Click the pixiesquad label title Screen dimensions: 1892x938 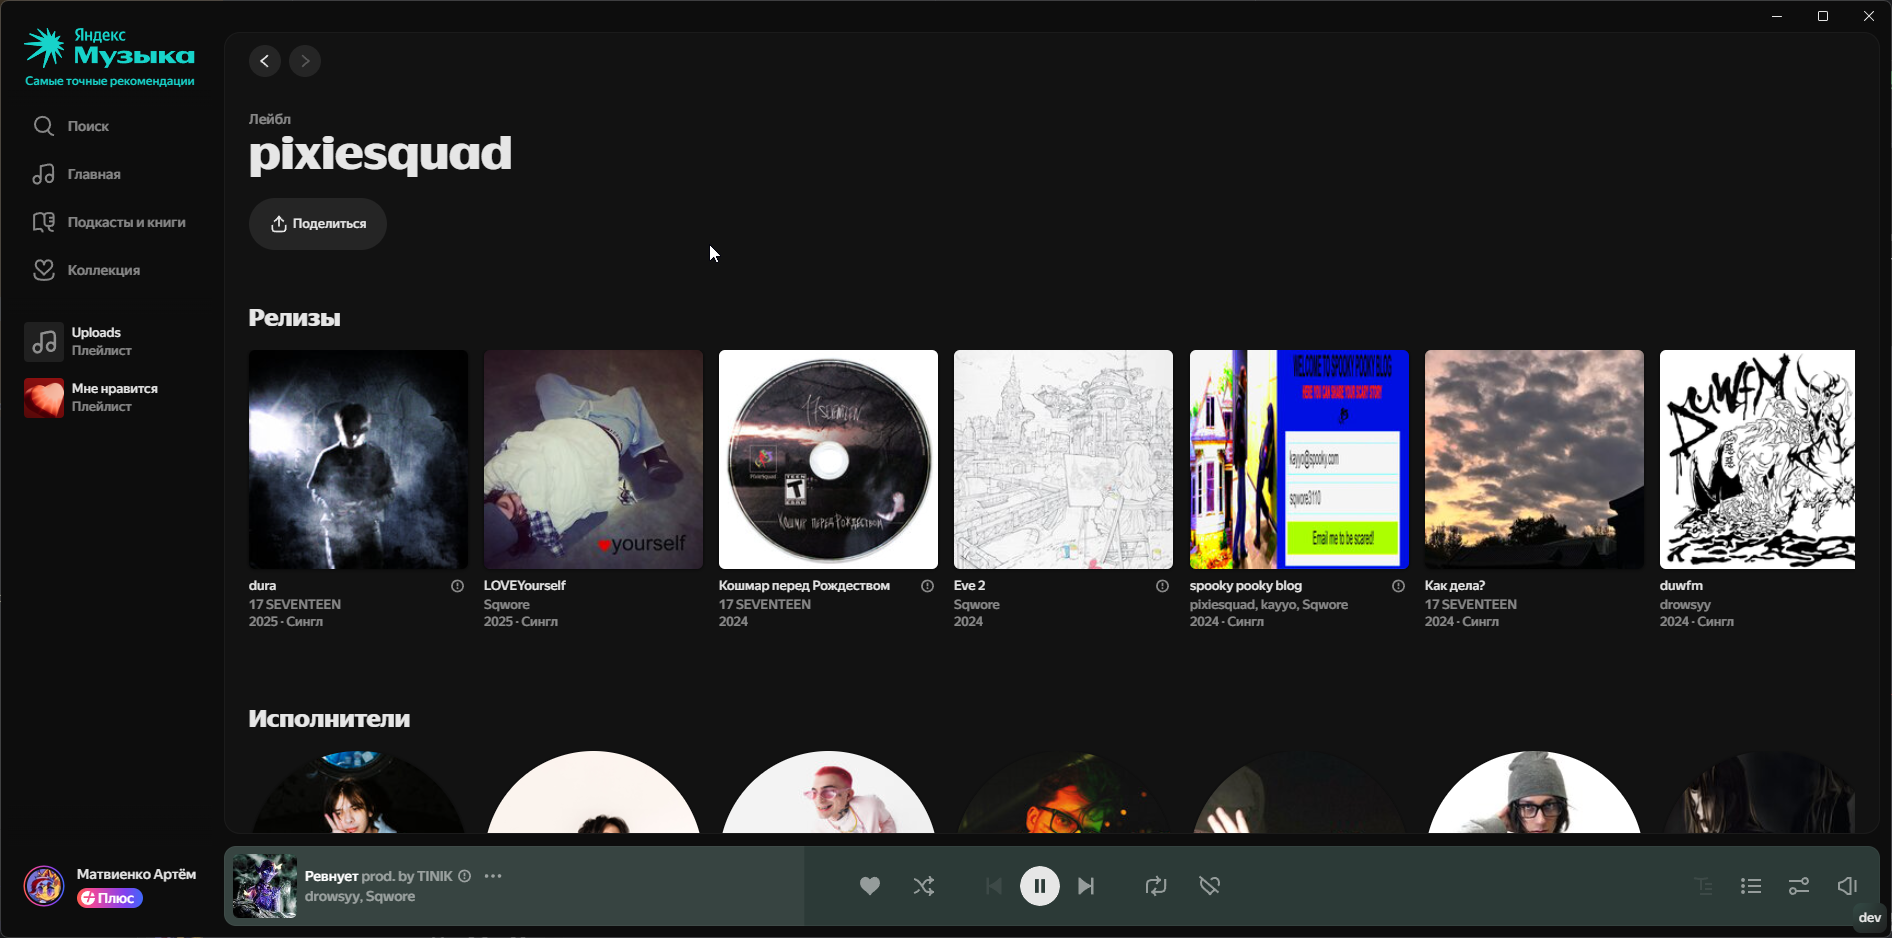coord(380,154)
